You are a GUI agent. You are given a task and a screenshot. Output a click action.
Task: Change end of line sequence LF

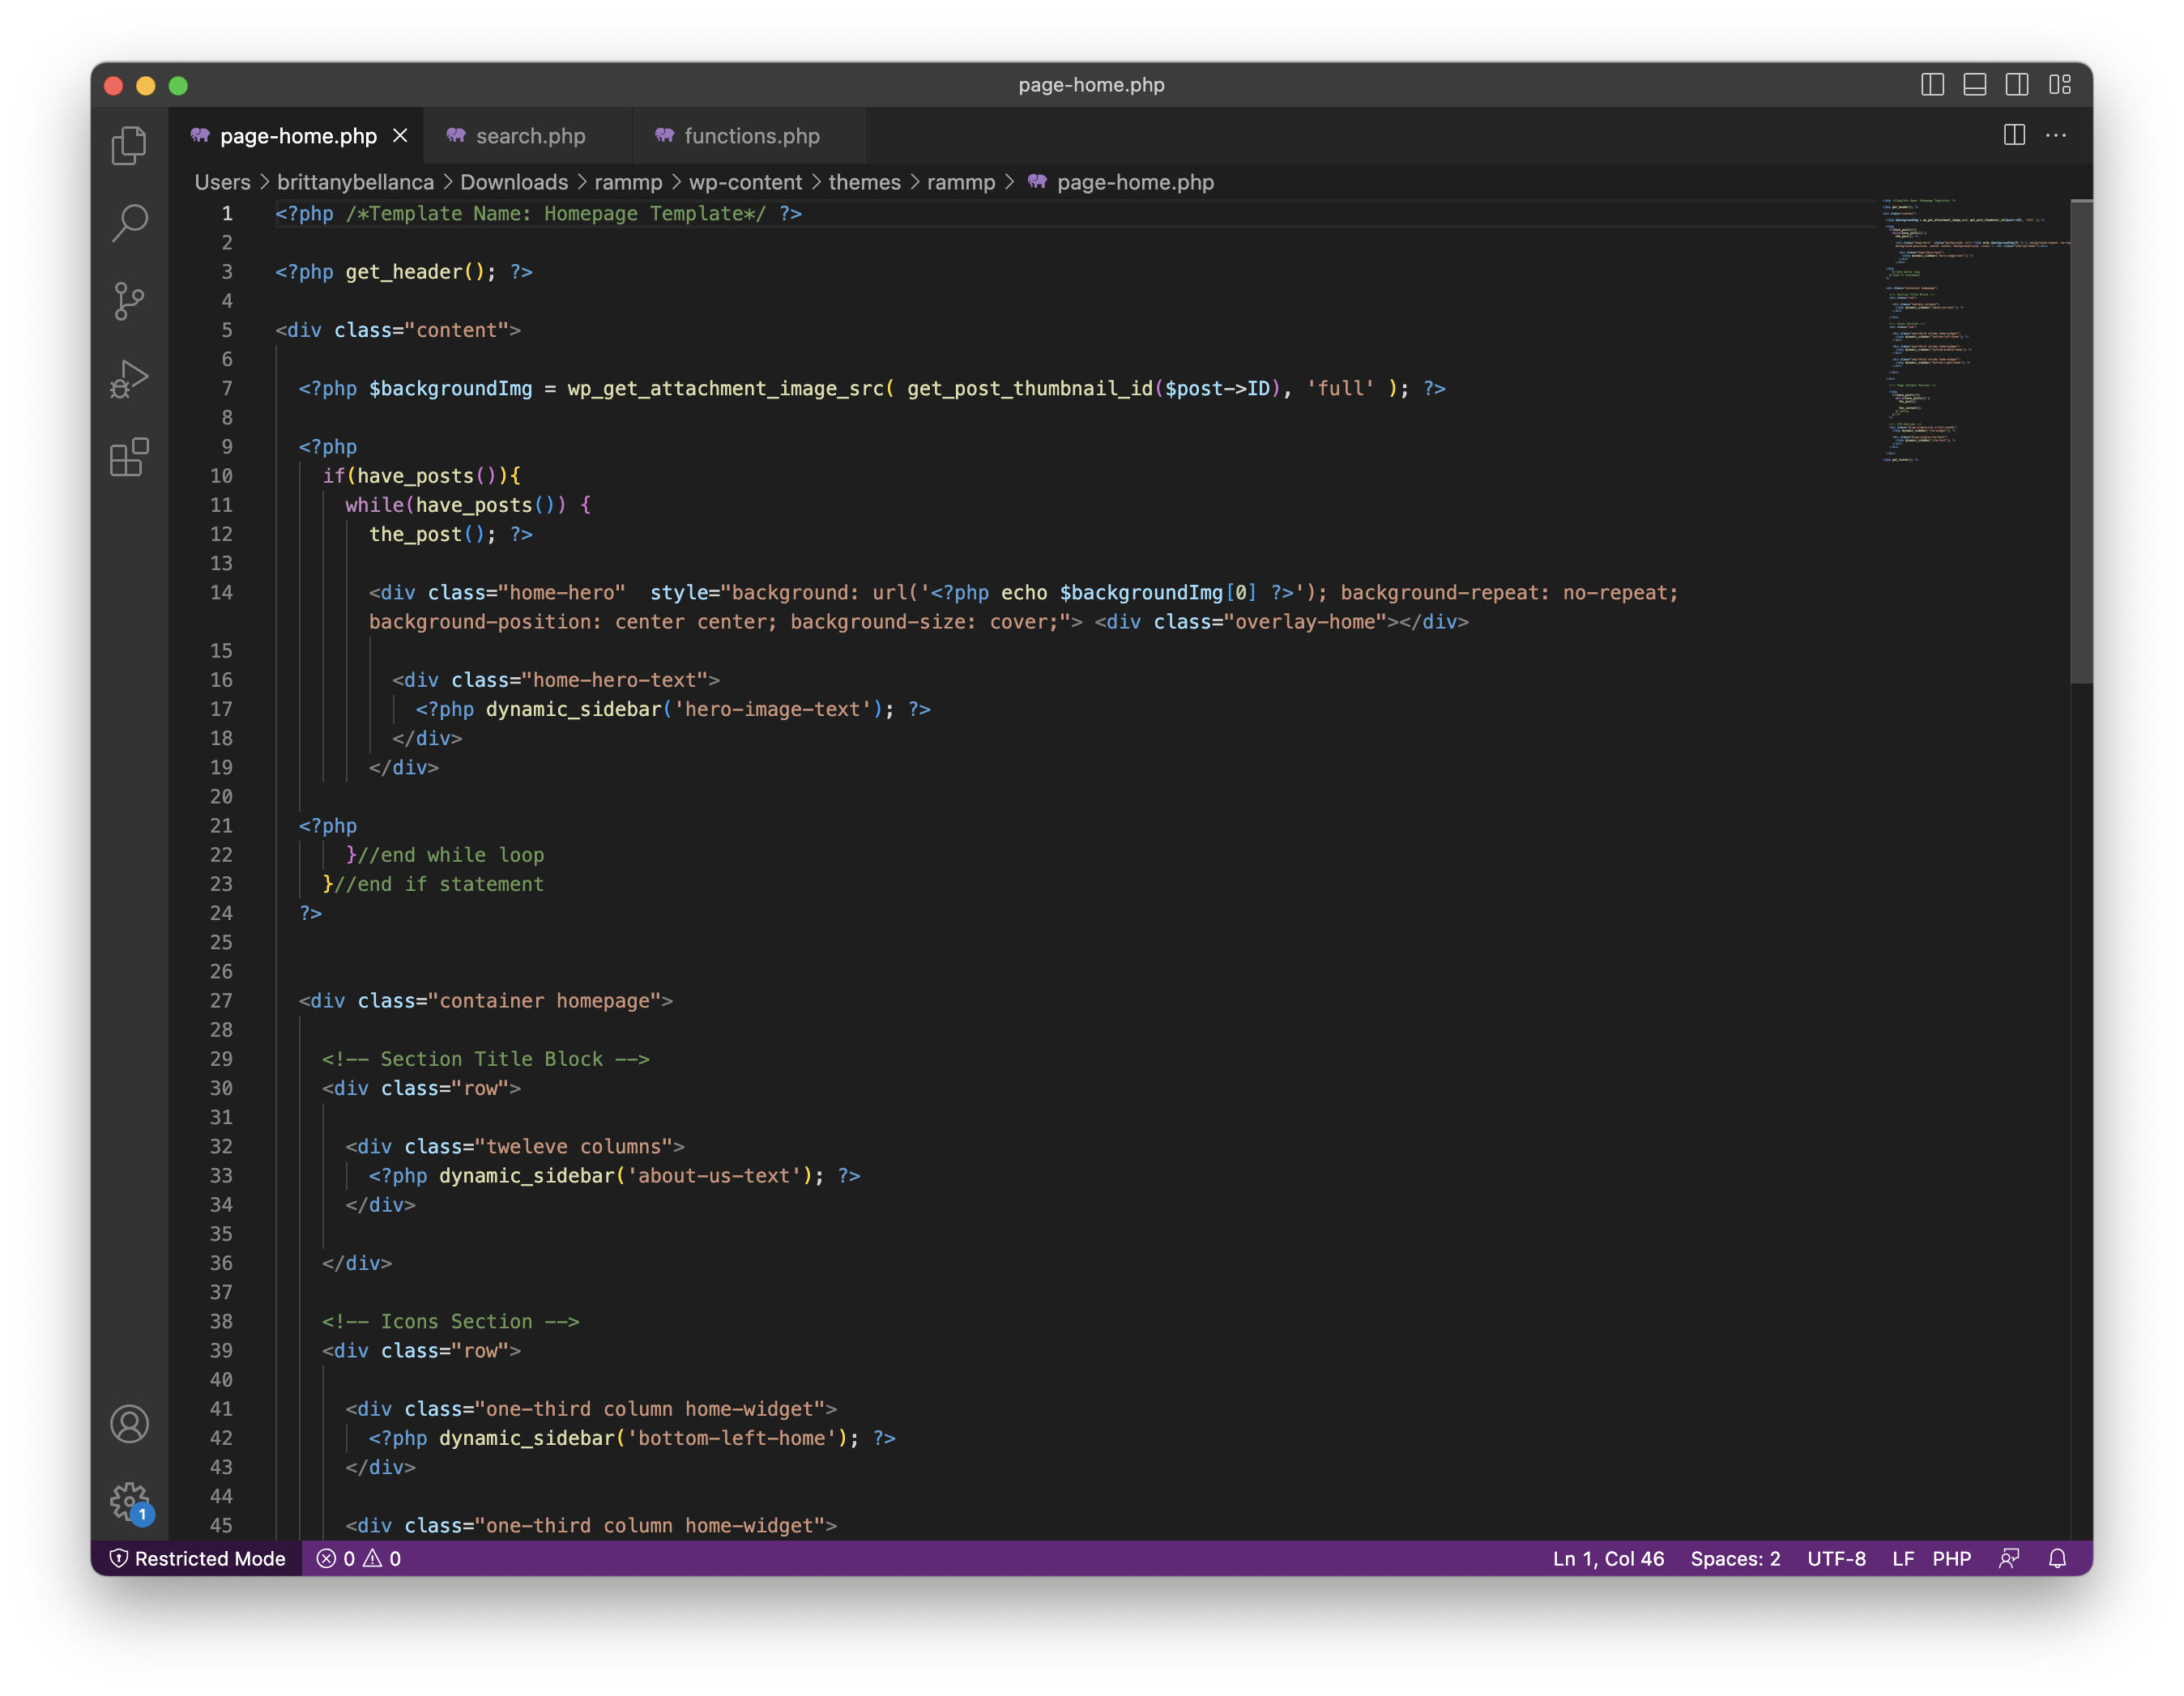1903,1558
